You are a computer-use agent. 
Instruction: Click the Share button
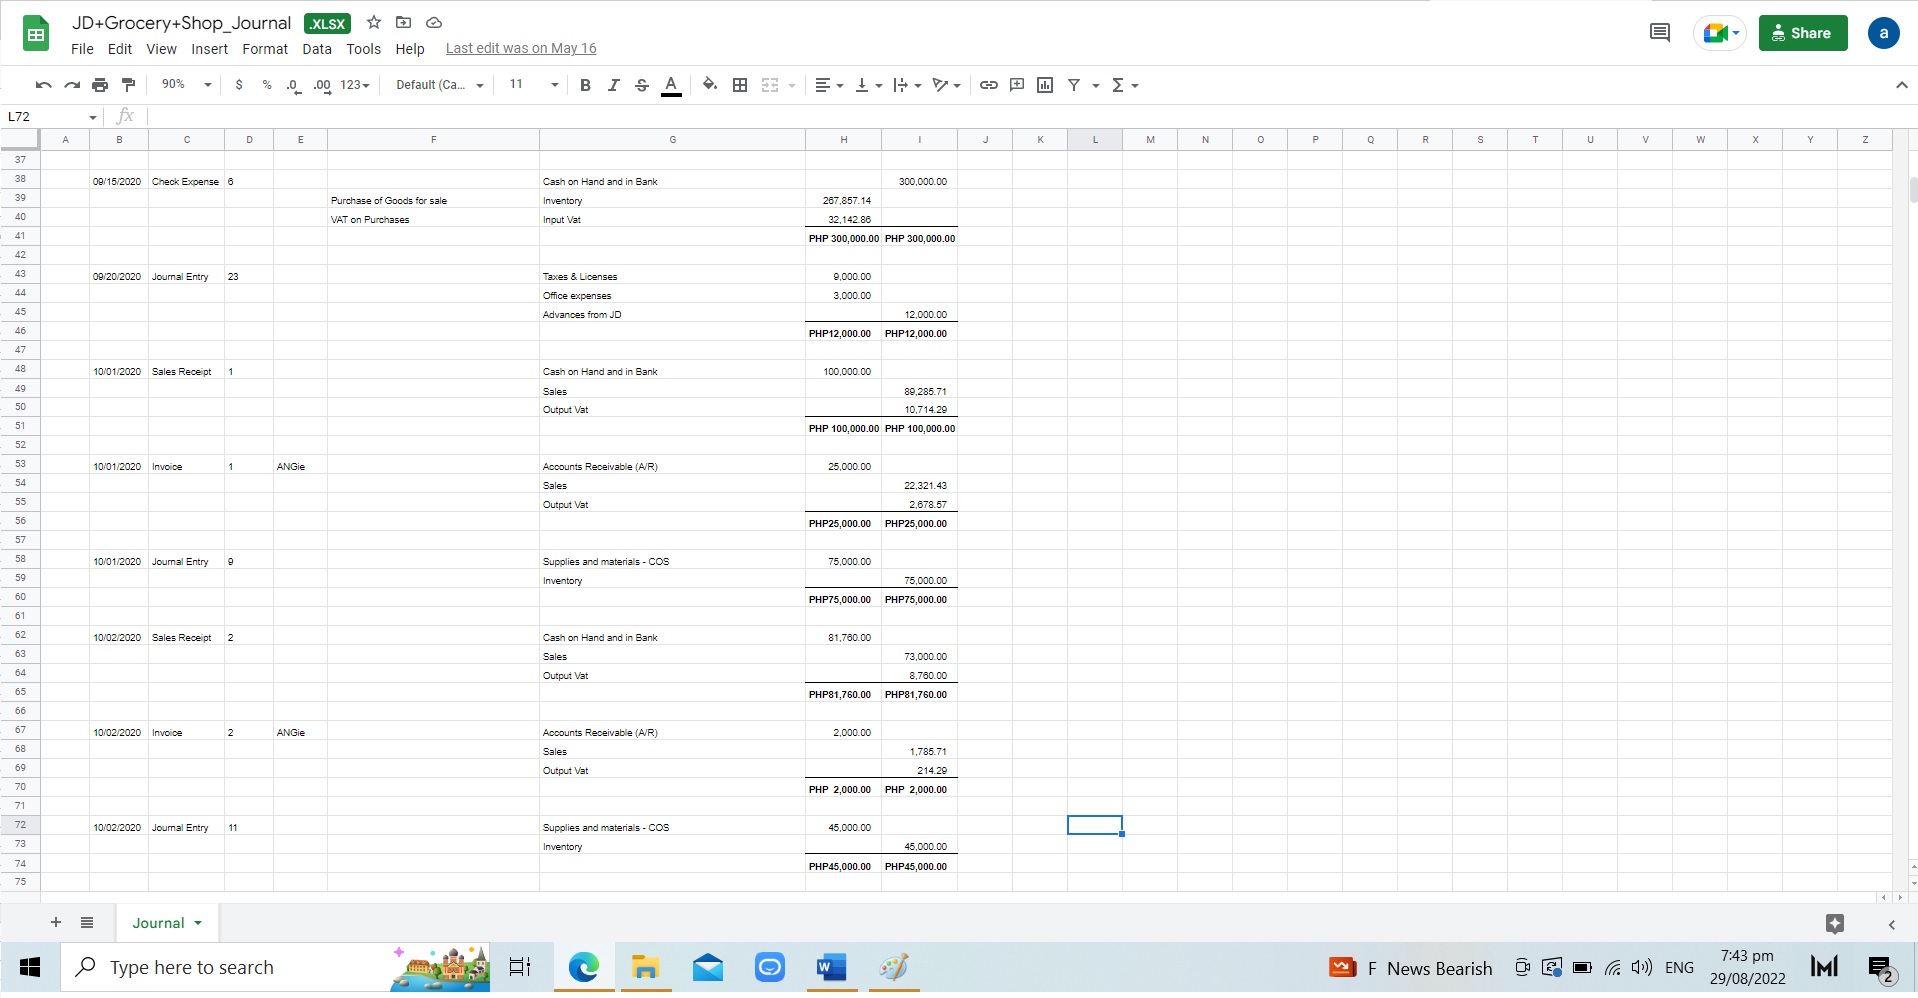point(1803,33)
